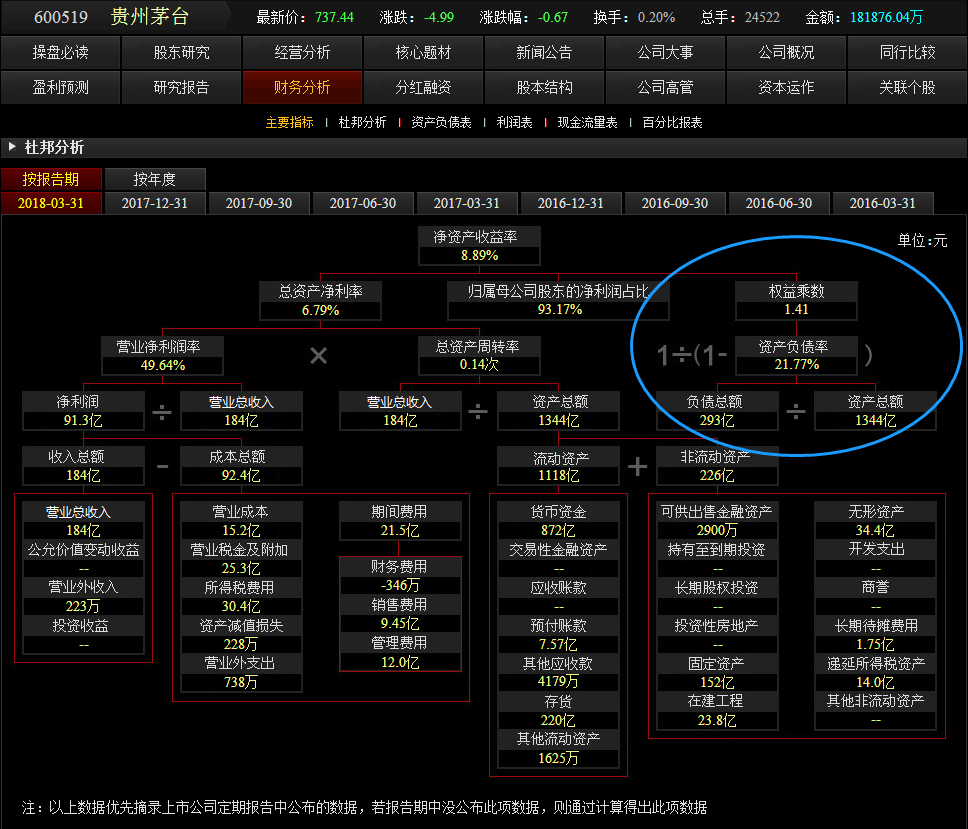Open the 股本结构 tab
The width and height of the screenshot is (968, 829).
click(x=544, y=88)
